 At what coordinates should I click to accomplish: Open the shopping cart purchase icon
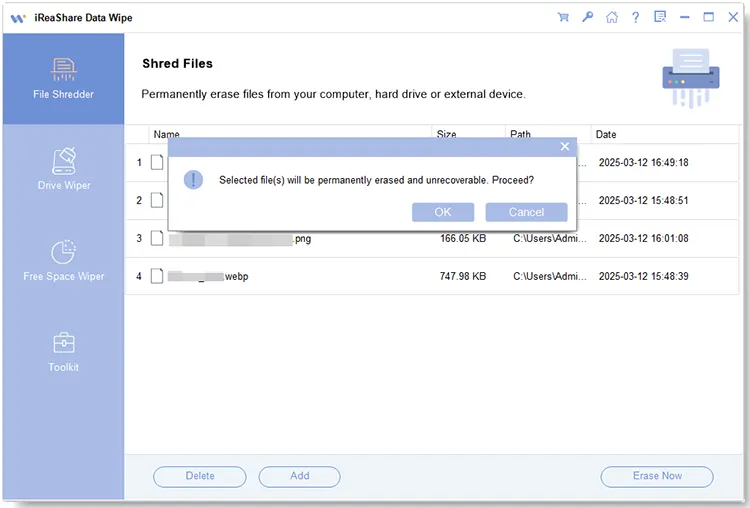tap(563, 17)
